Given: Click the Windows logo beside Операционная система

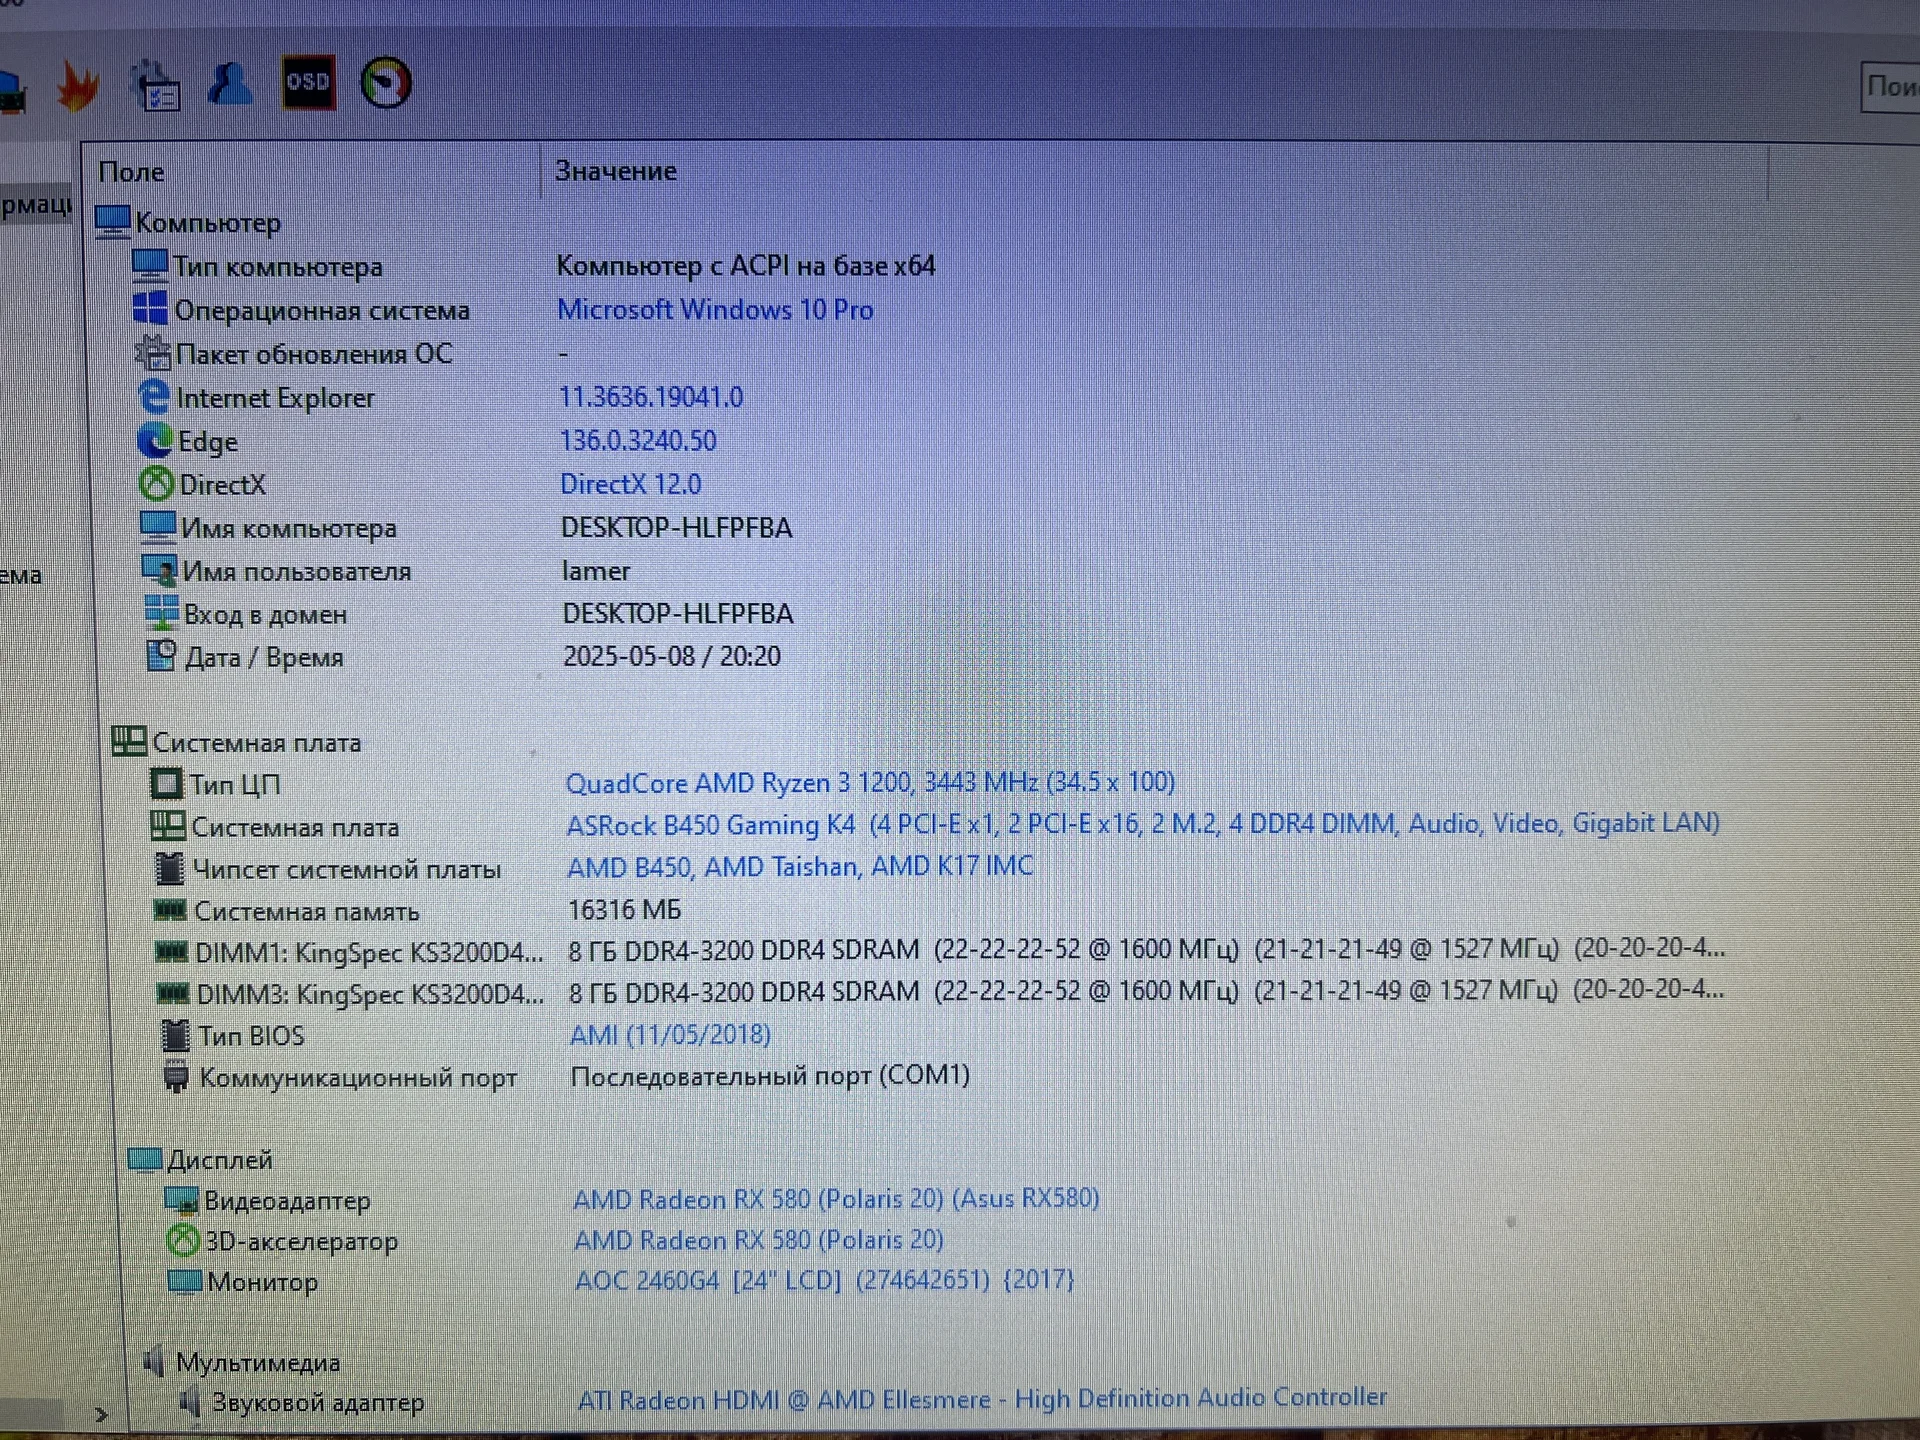Looking at the screenshot, I should click(150, 308).
